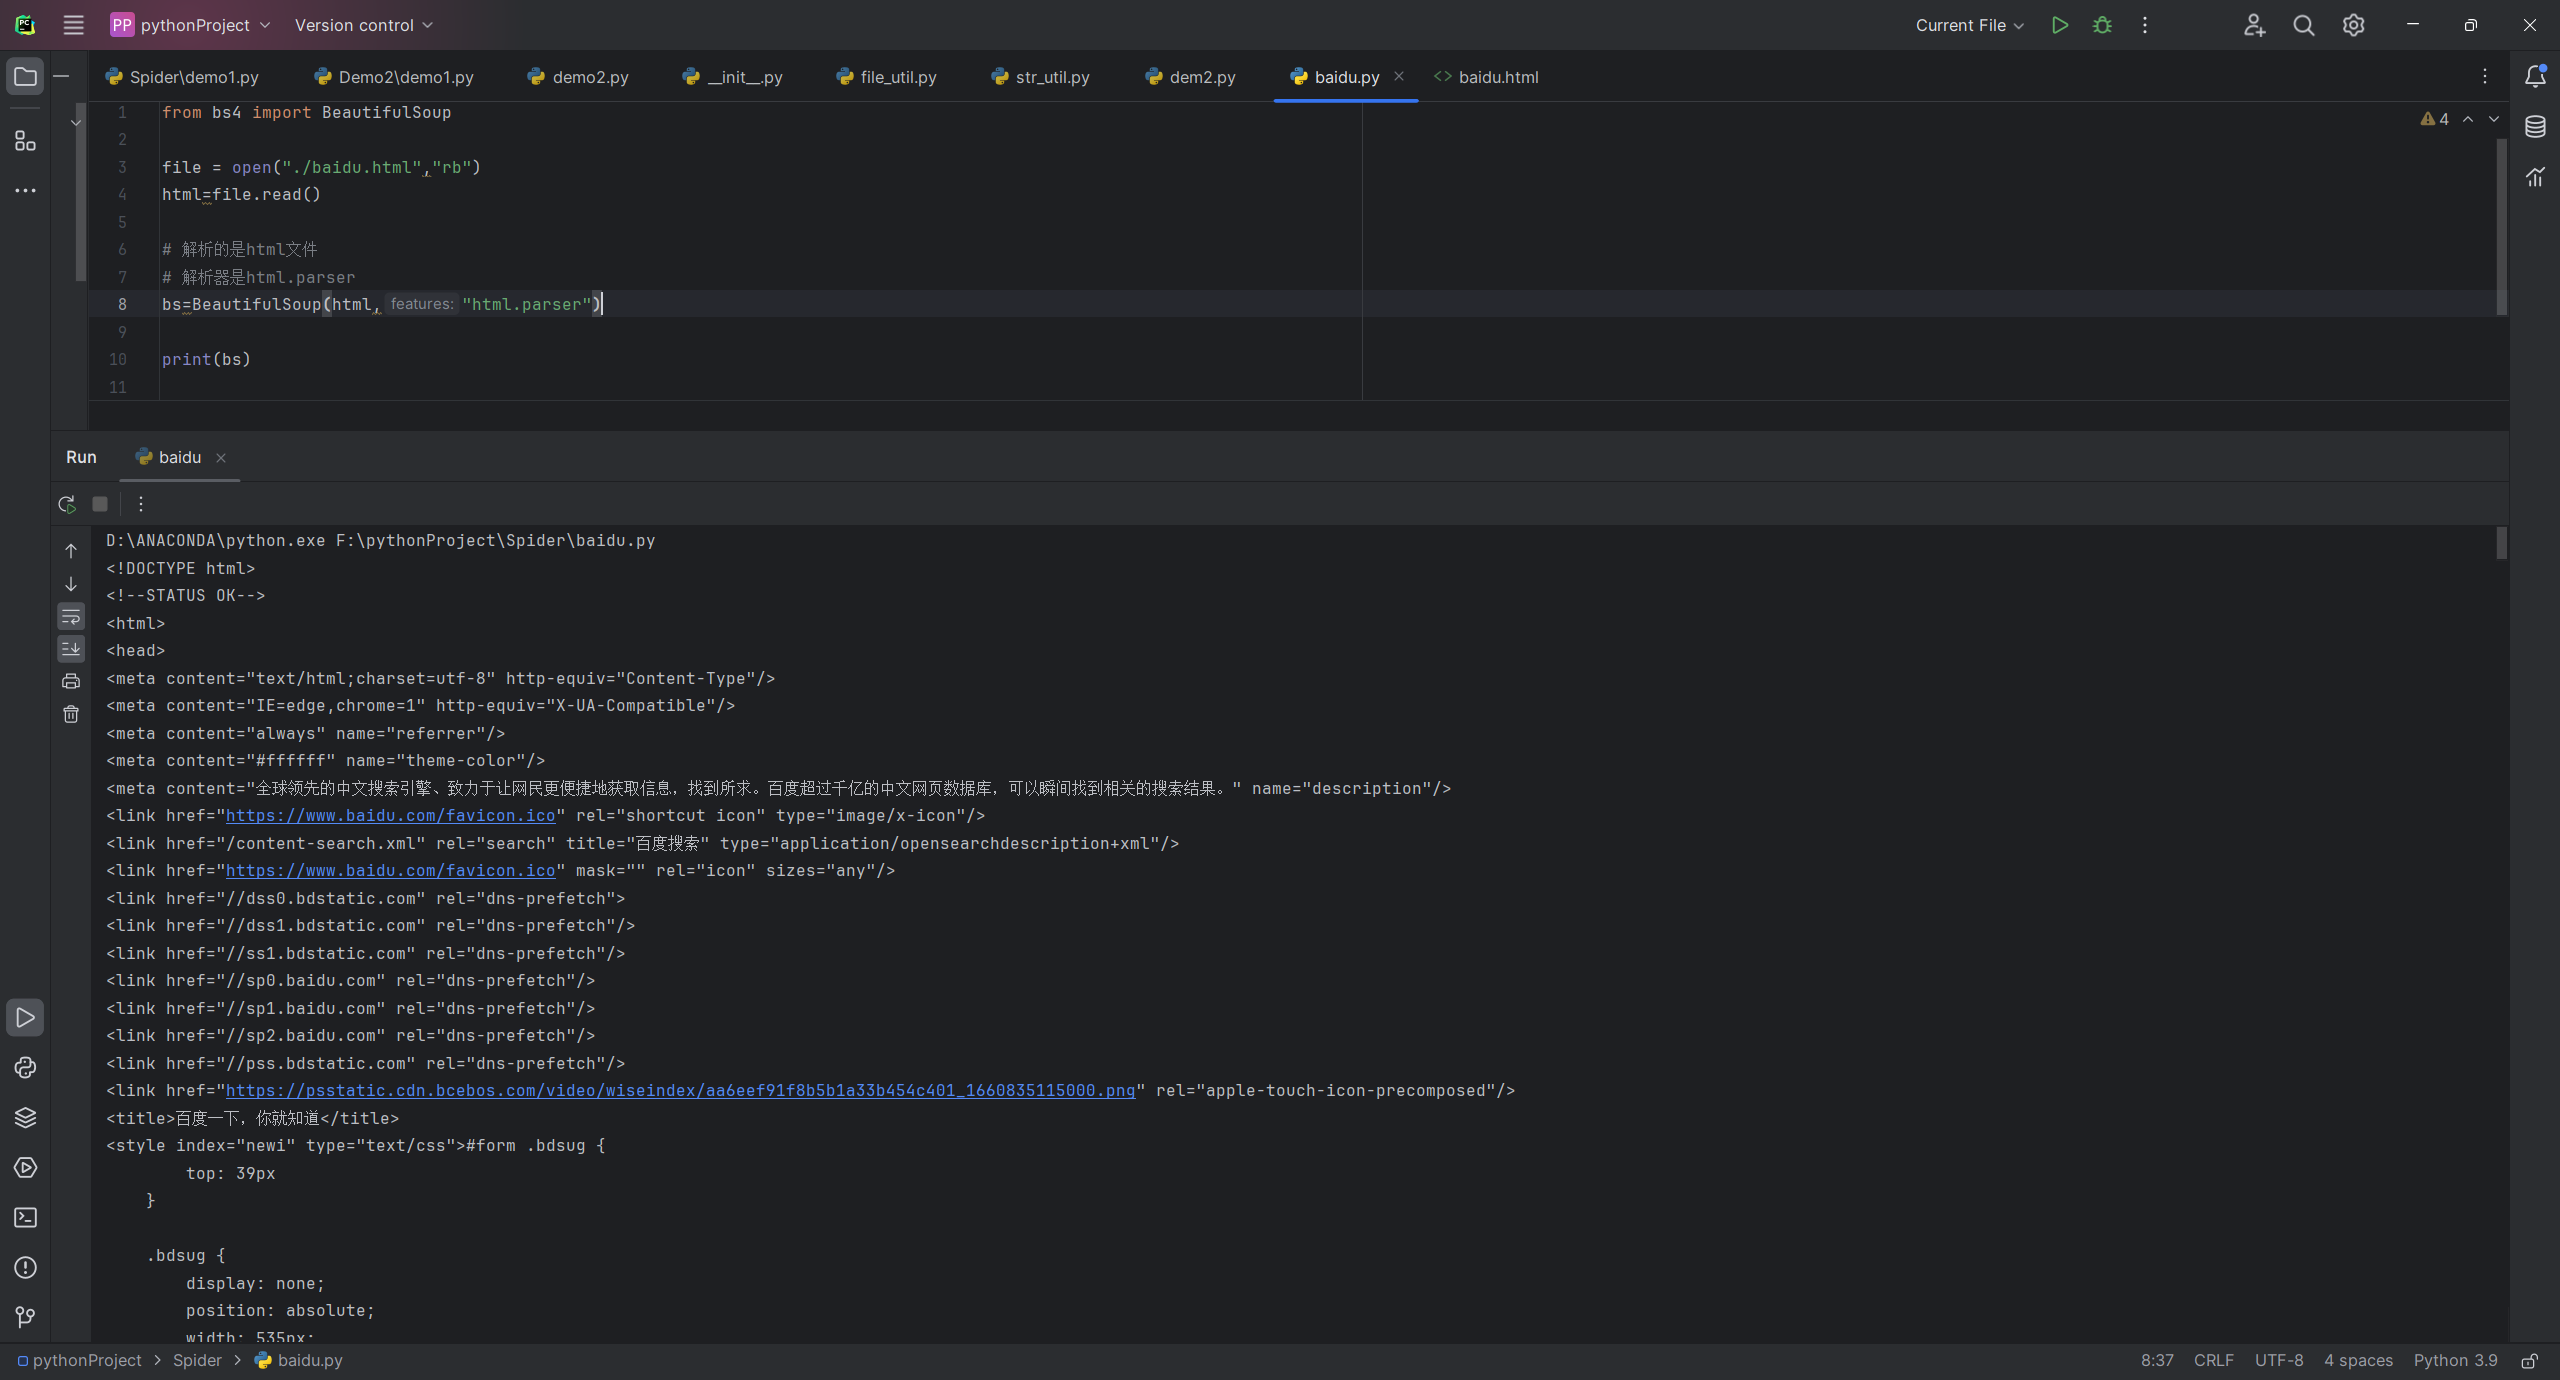Collapse the code fold arrow in gutter
Screen dimensions: 2560x1380
(76, 123)
